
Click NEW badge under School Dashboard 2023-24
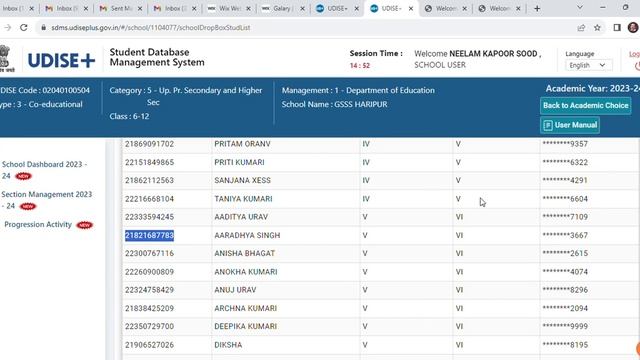[23, 176]
